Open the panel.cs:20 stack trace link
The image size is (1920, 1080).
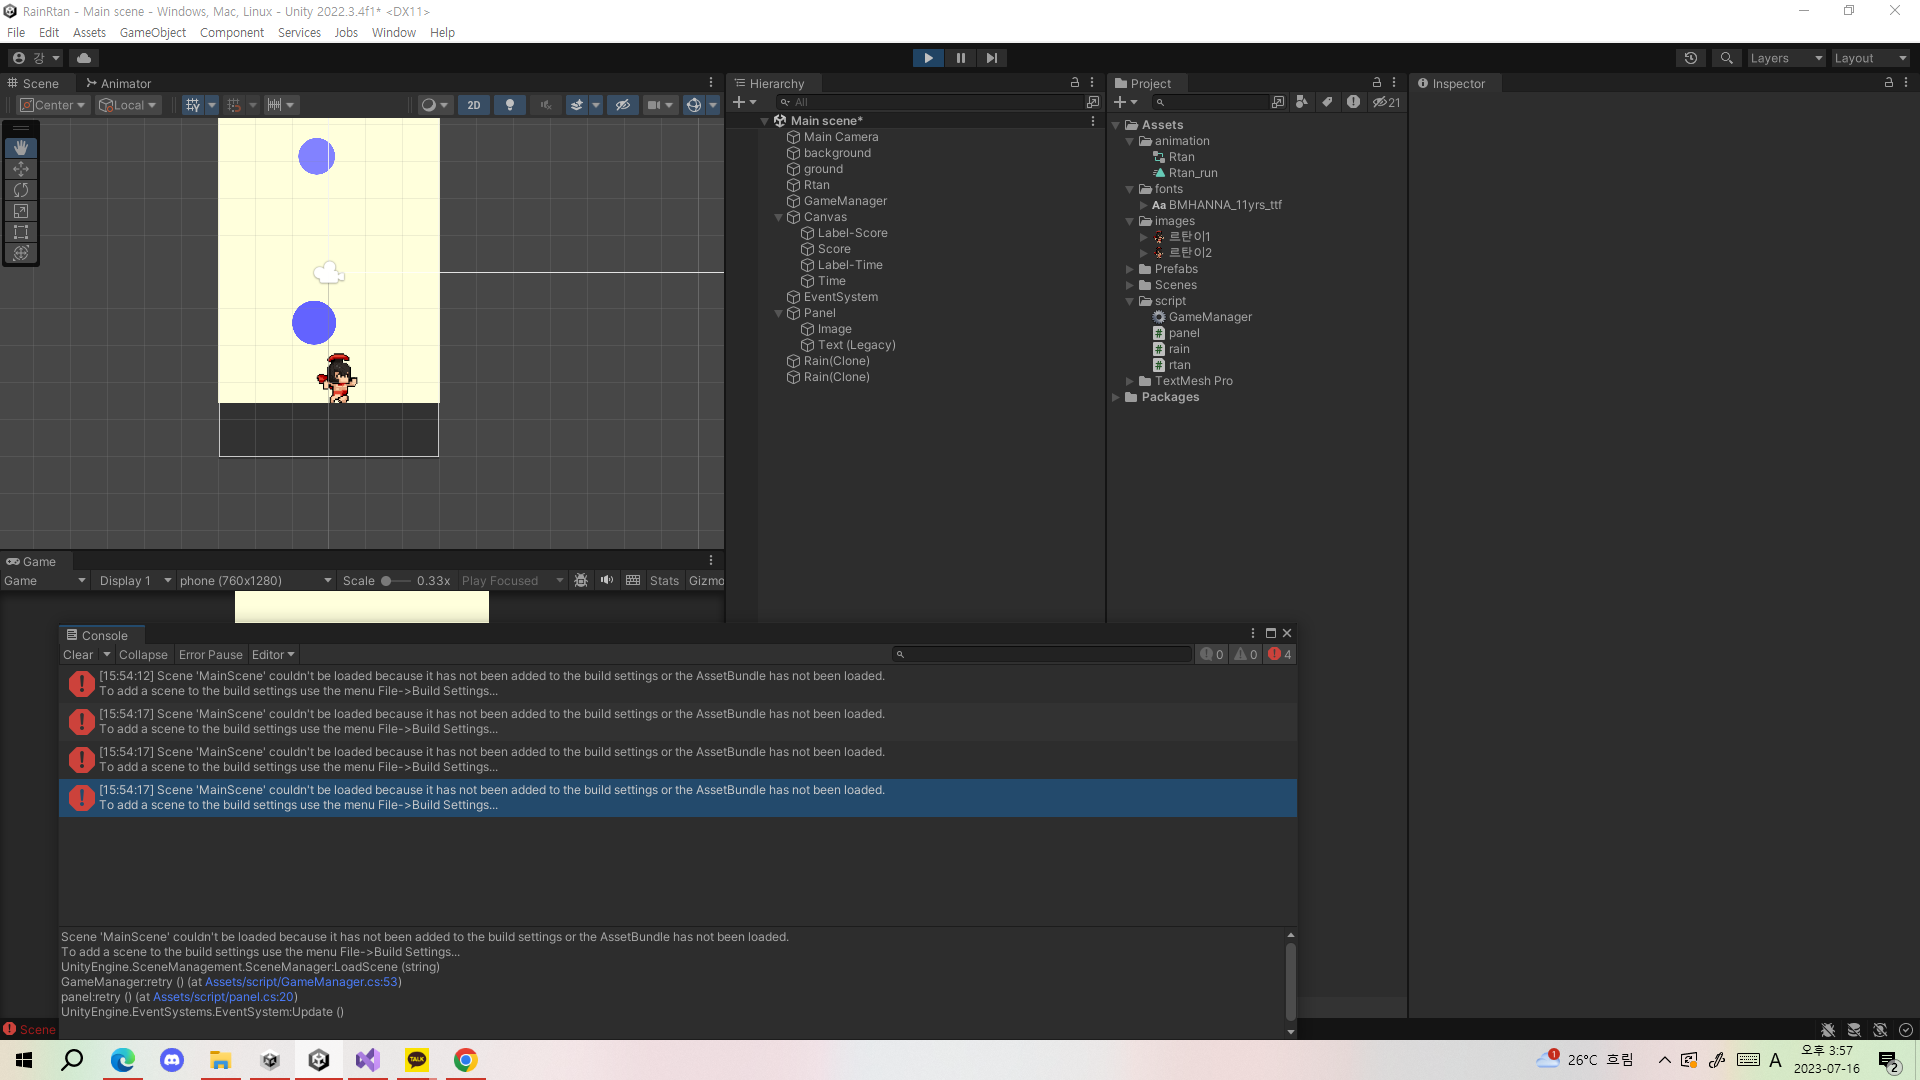(x=223, y=997)
